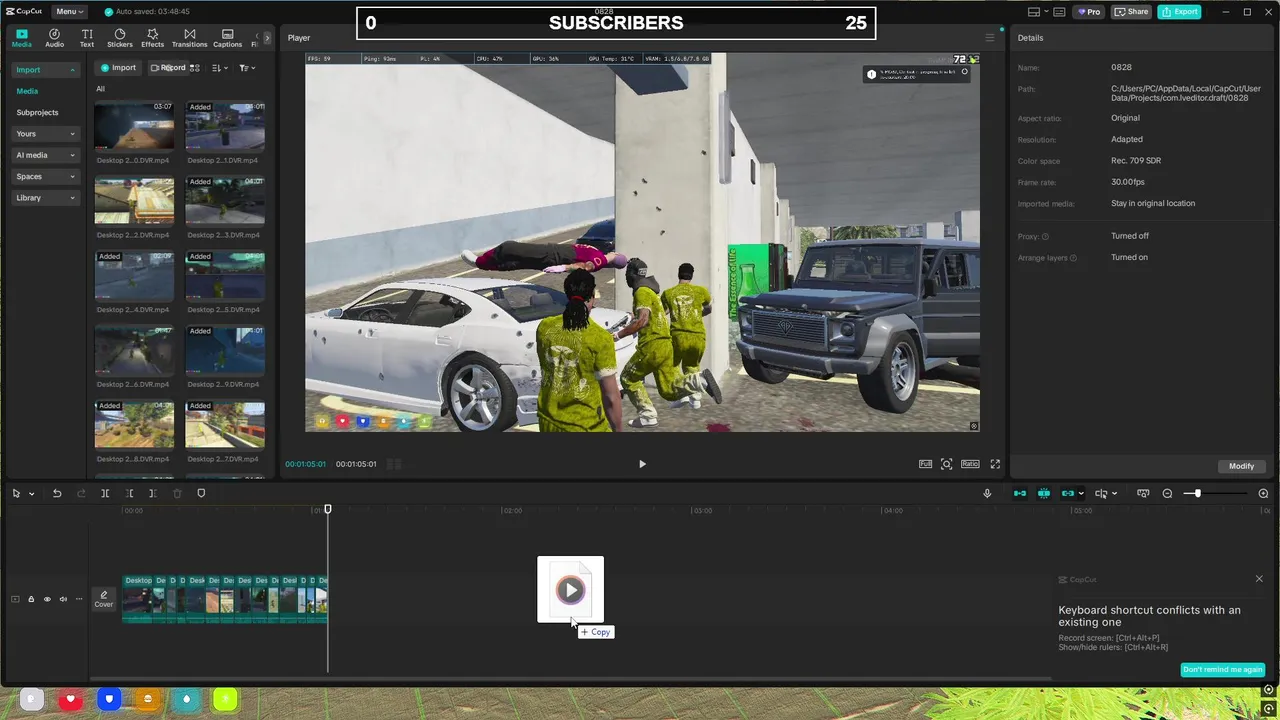Open the track more-options dots
The height and width of the screenshot is (720, 1280).
pos(79,599)
